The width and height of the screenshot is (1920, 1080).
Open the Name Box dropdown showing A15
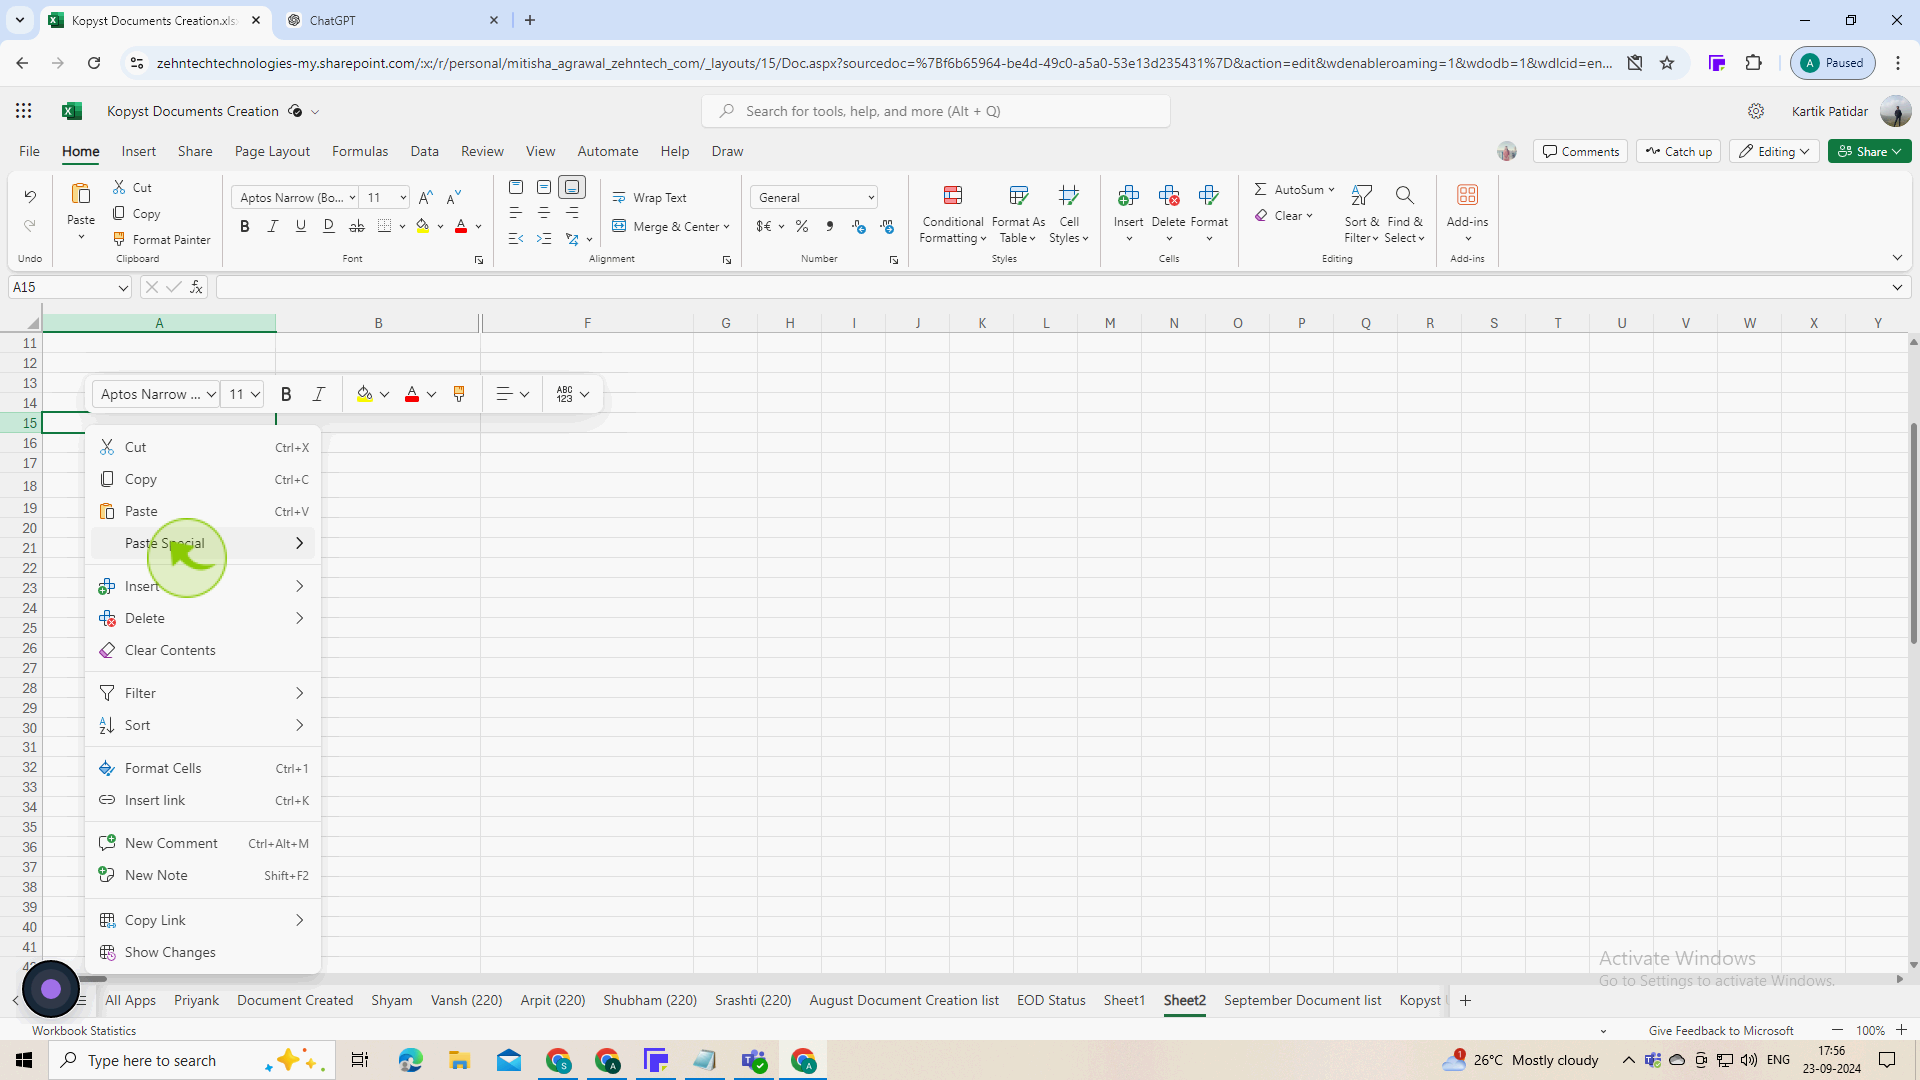[x=123, y=288]
